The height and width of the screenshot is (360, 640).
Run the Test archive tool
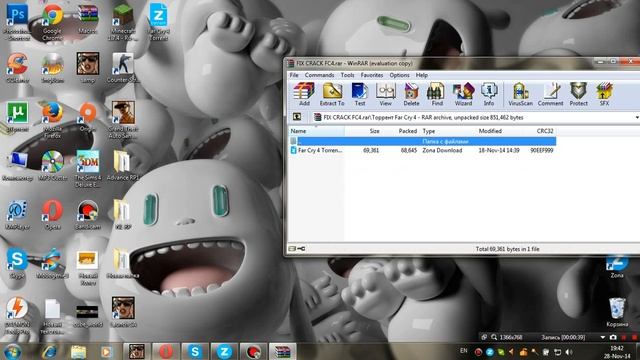pos(360,94)
